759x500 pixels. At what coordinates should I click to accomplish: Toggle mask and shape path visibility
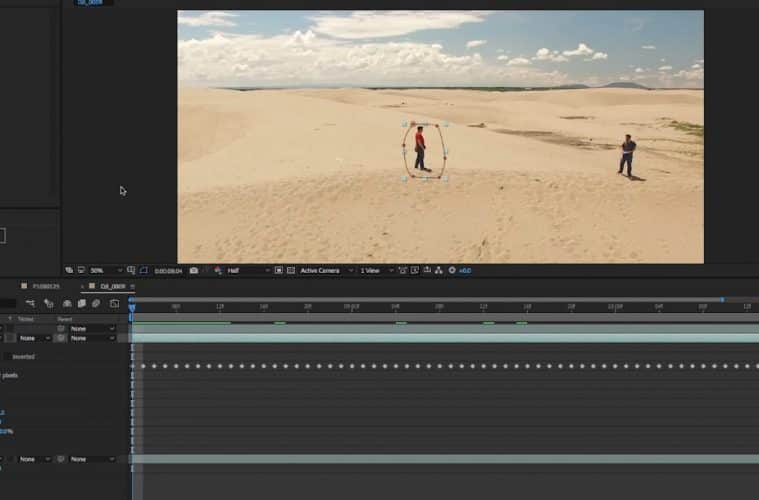point(144,270)
